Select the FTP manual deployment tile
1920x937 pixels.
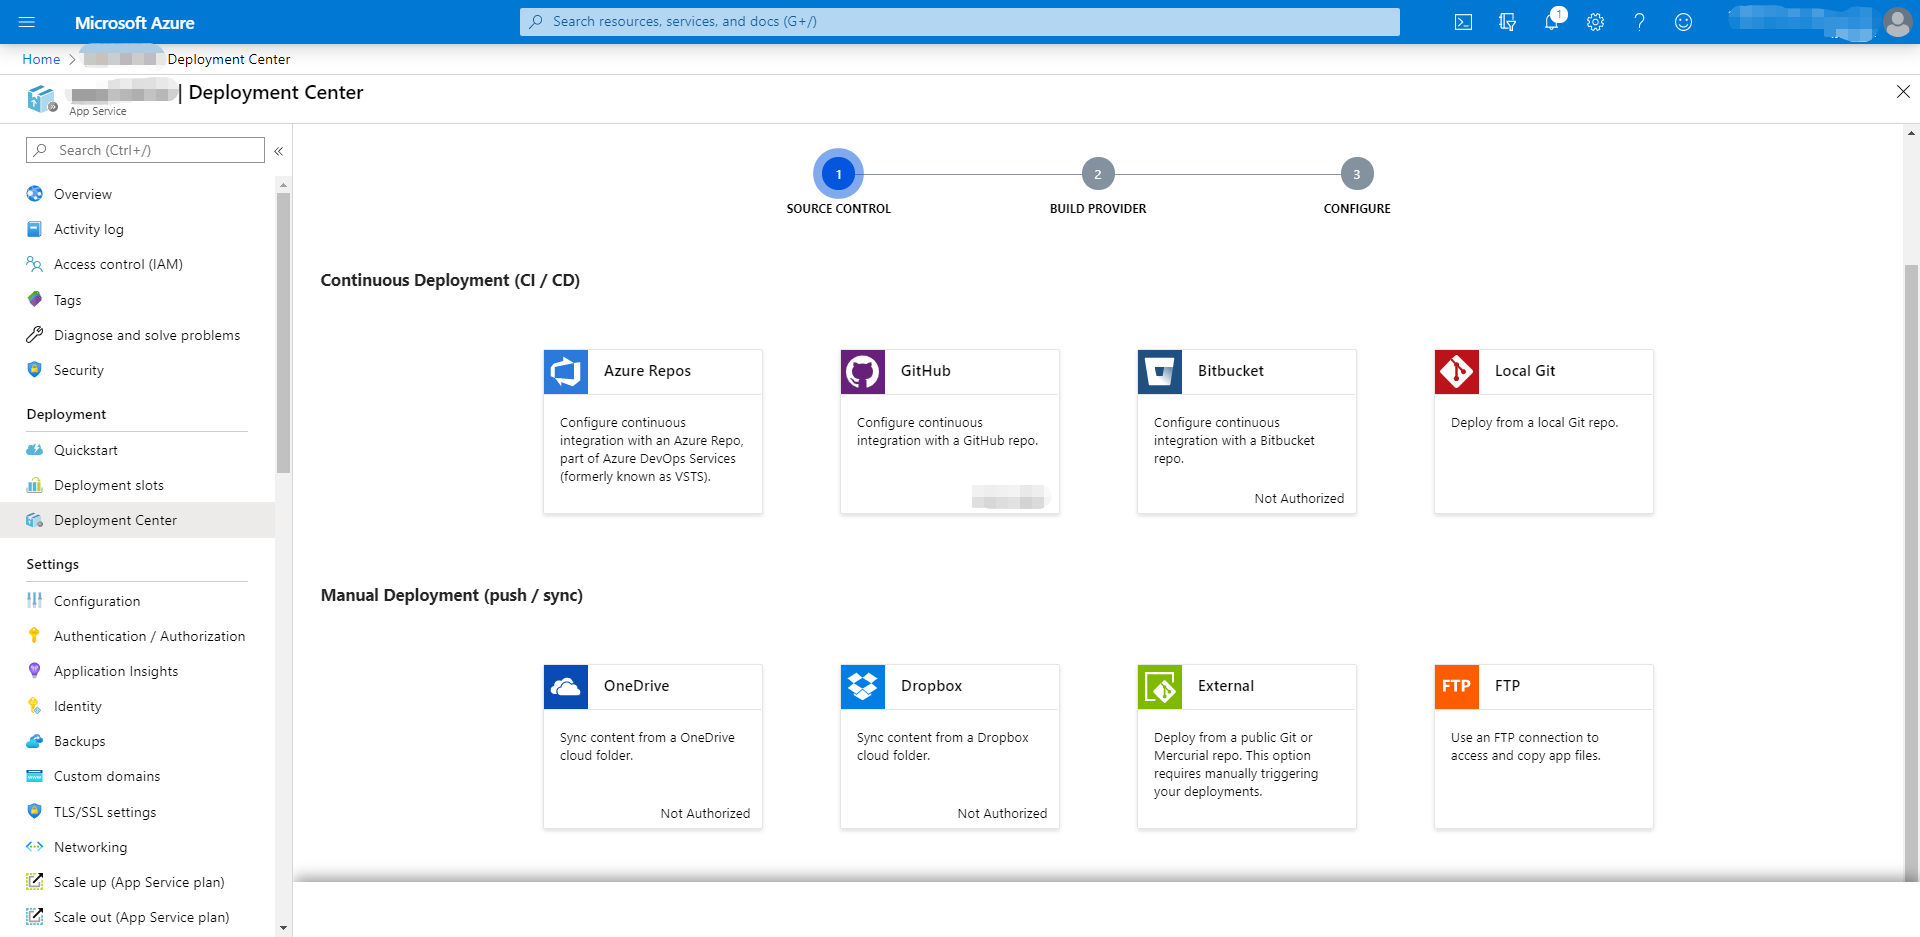coord(1543,746)
